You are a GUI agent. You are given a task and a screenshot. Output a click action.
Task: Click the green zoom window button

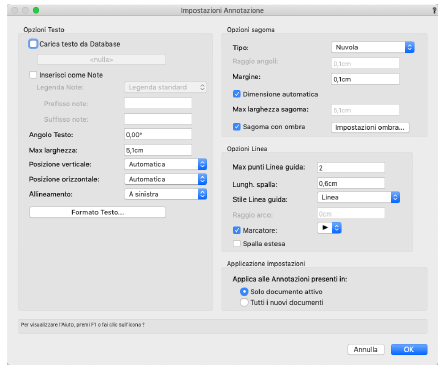[36, 10]
